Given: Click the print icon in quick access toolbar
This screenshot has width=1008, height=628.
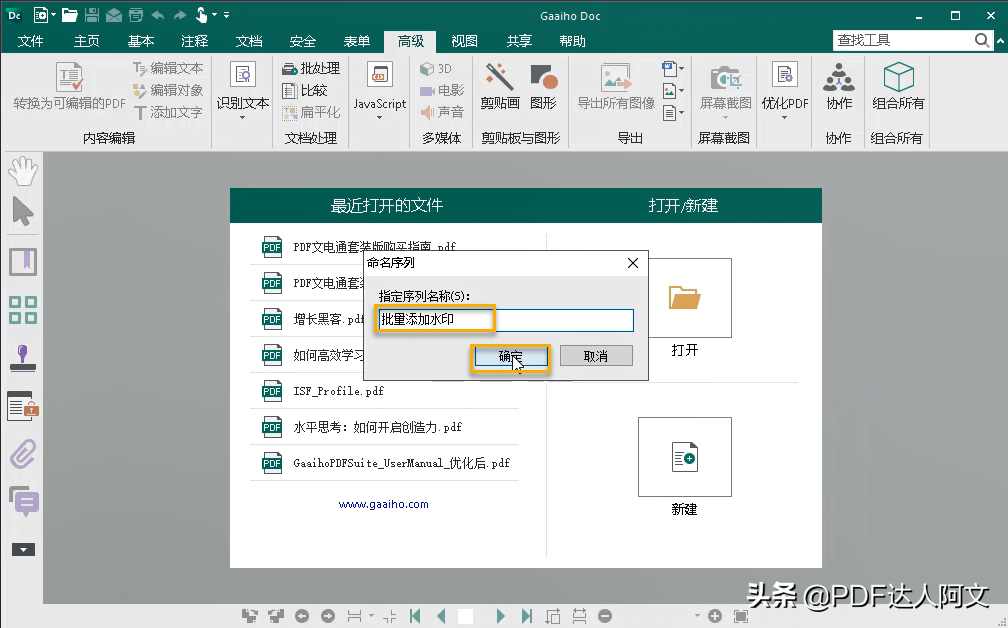Looking at the screenshot, I should pyautogui.click(x=136, y=15).
